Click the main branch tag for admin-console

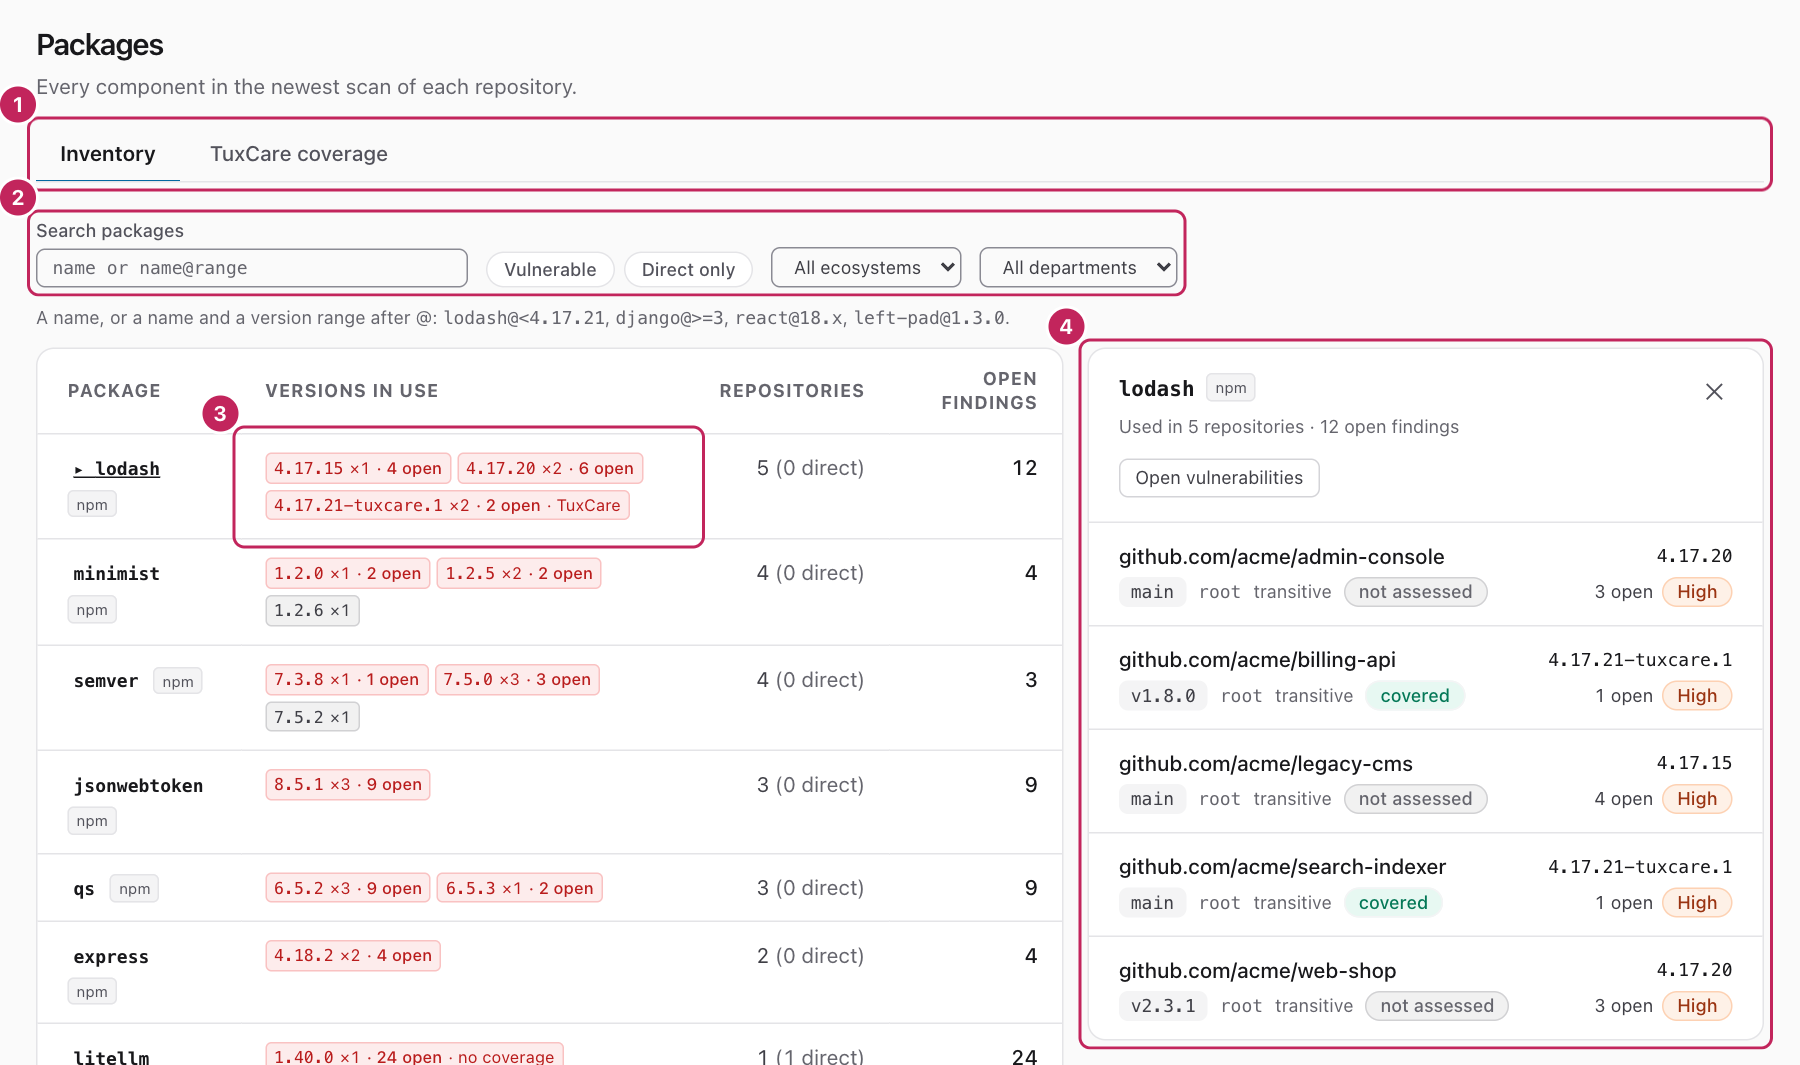pos(1152,592)
